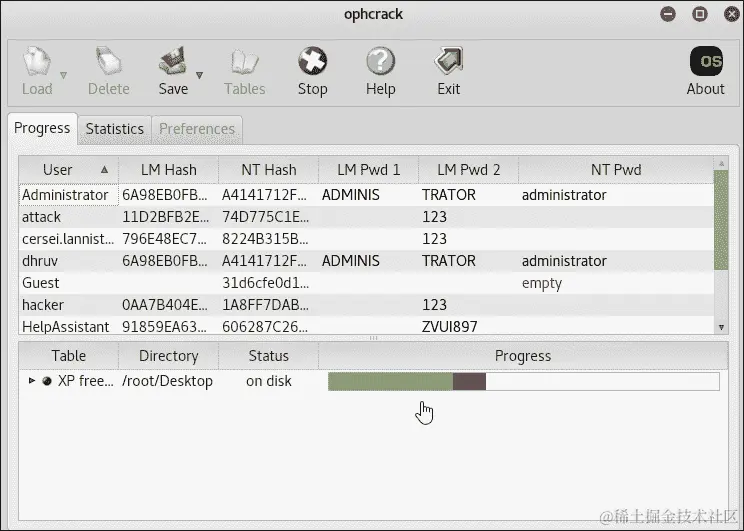Click the LM Pwd 1 column header
The image size is (744, 531).
tap(369, 169)
